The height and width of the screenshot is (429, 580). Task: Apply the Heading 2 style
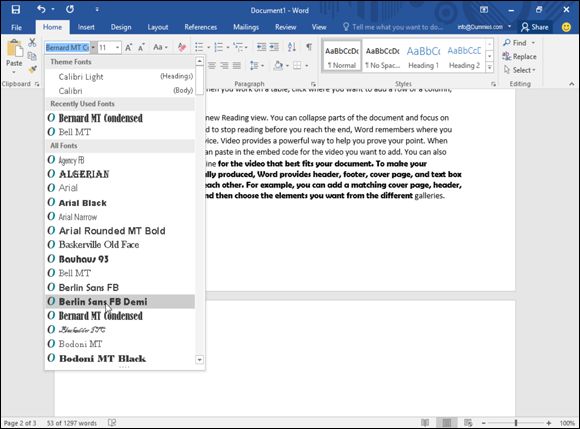tap(465, 57)
